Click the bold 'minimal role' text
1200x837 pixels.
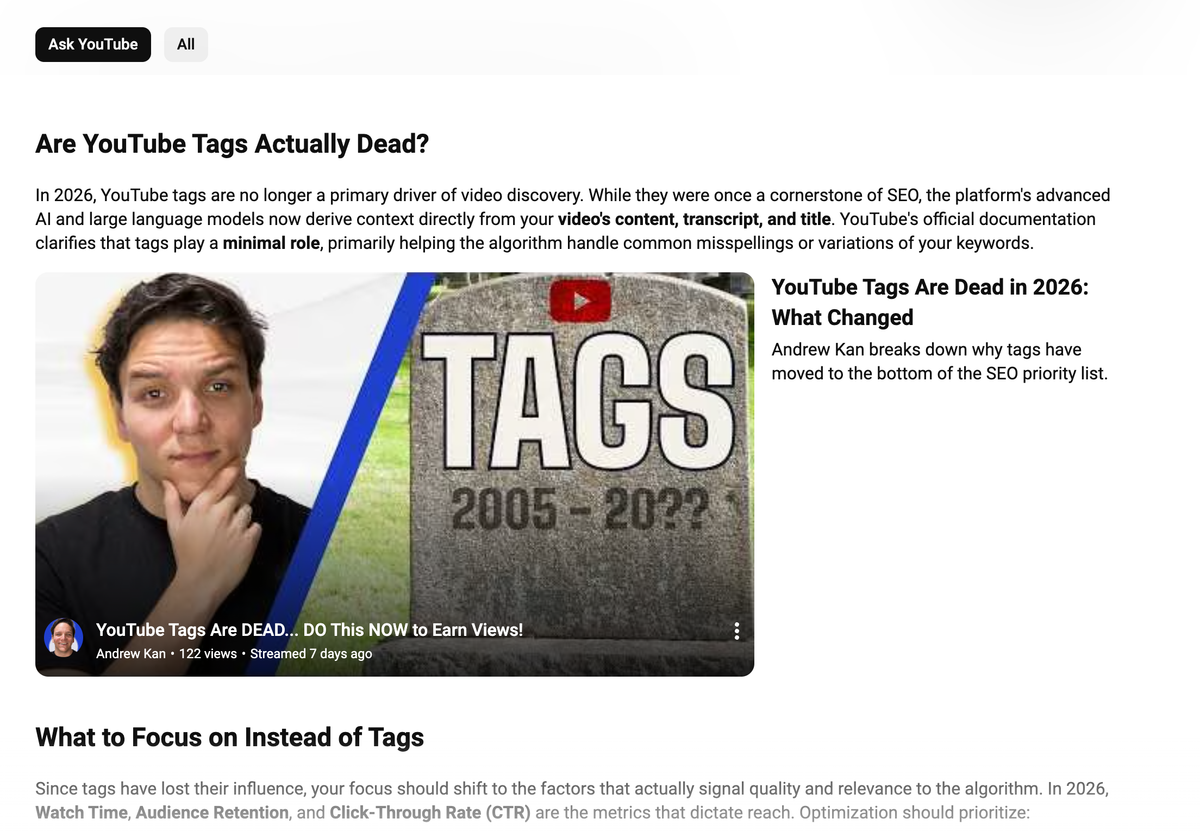pos(272,243)
